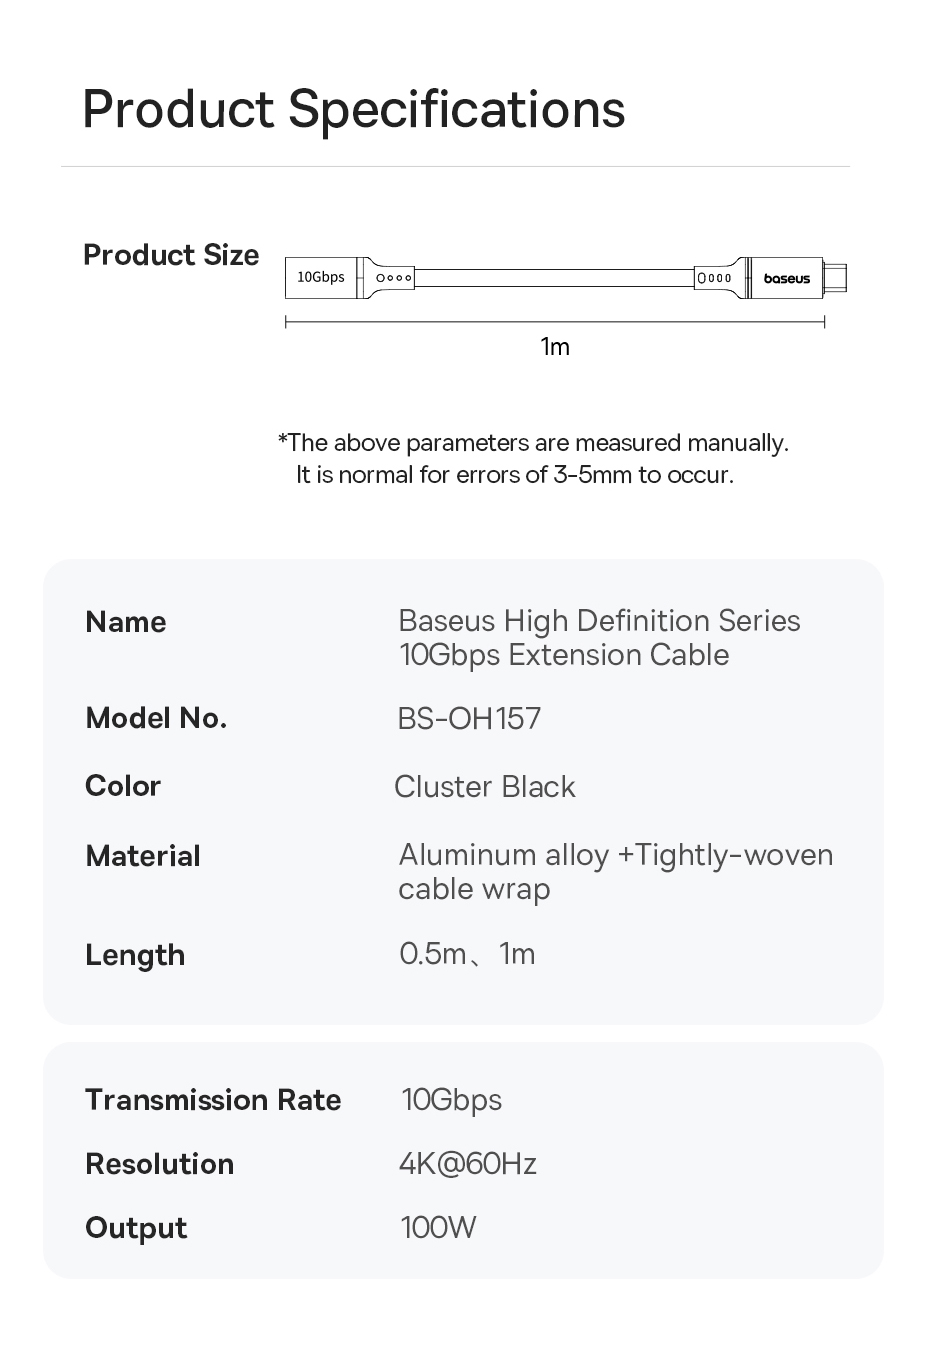This screenshot has height=1361, width=930.
Task: Click the Baseus logo on the cable connector
Action: [x=787, y=278]
